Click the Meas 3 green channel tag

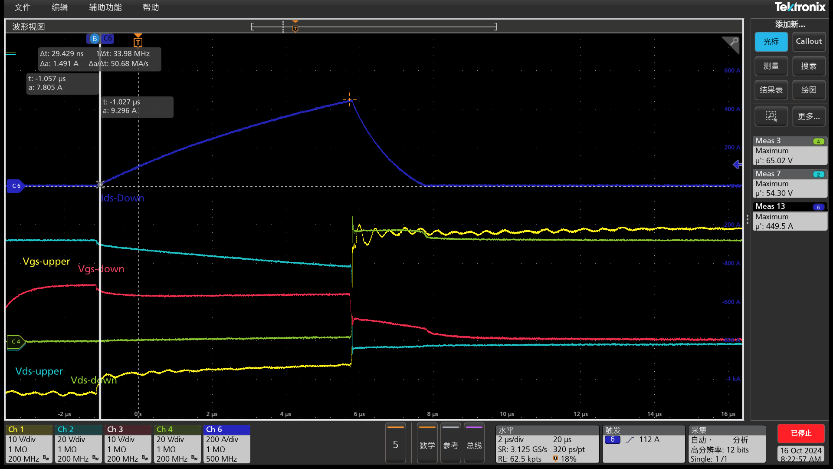click(x=818, y=141)
